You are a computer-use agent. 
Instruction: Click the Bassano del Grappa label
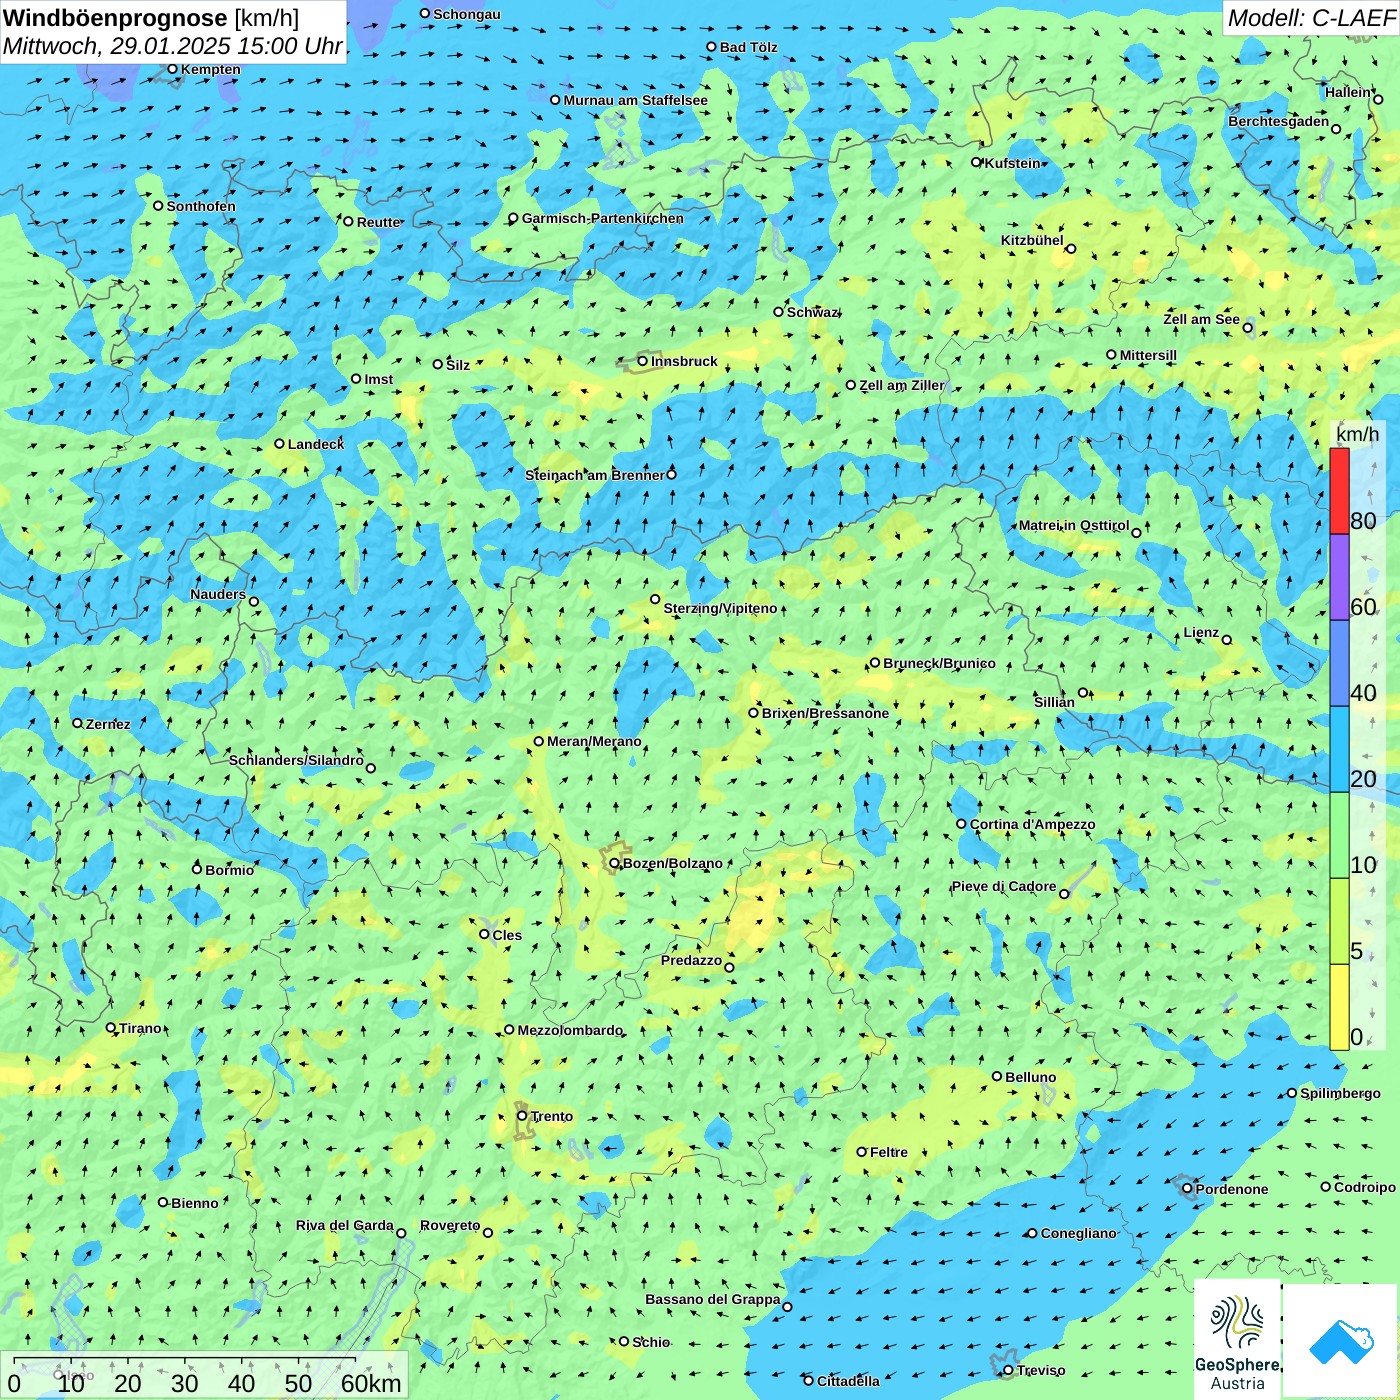click(x=712, y=1299)
